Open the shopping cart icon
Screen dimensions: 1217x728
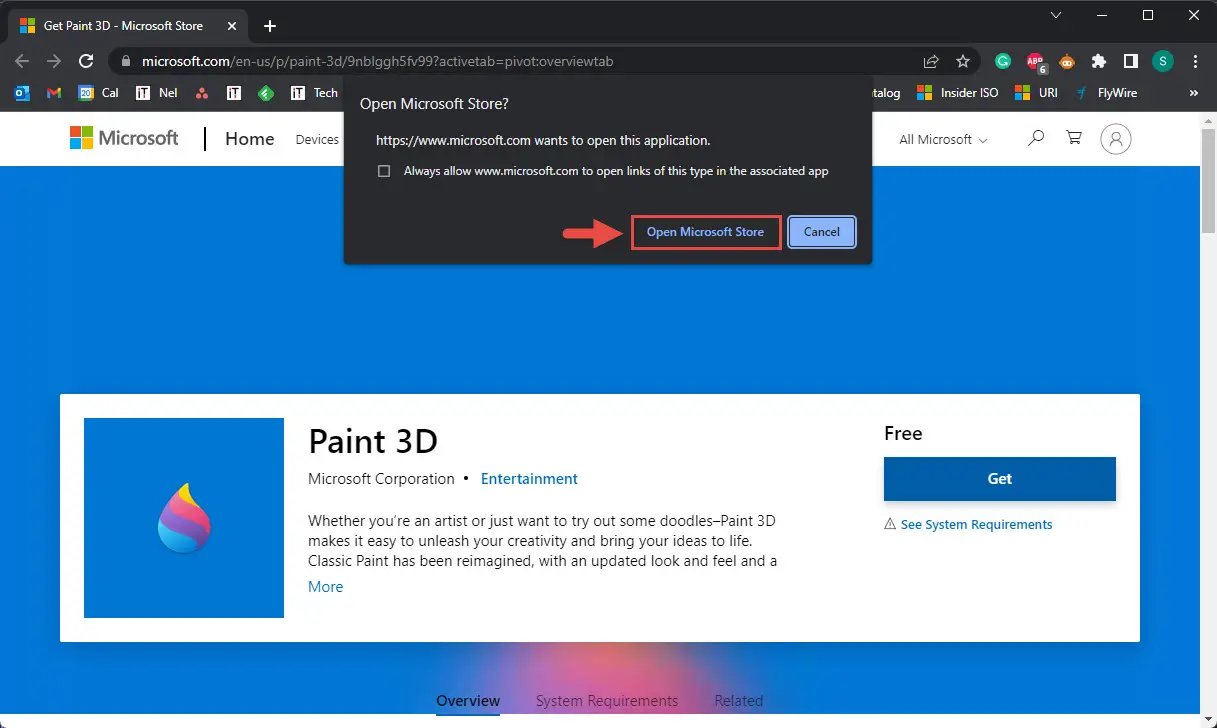pos(1074,138)
